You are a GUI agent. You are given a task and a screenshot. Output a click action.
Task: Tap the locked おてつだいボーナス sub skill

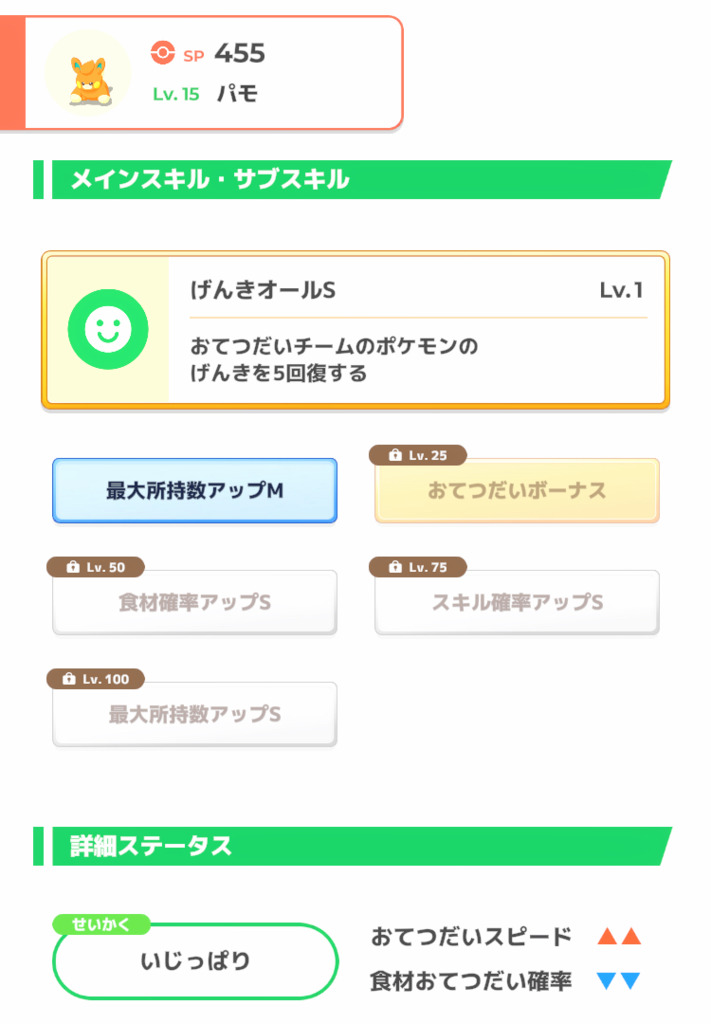pos(517,490)
